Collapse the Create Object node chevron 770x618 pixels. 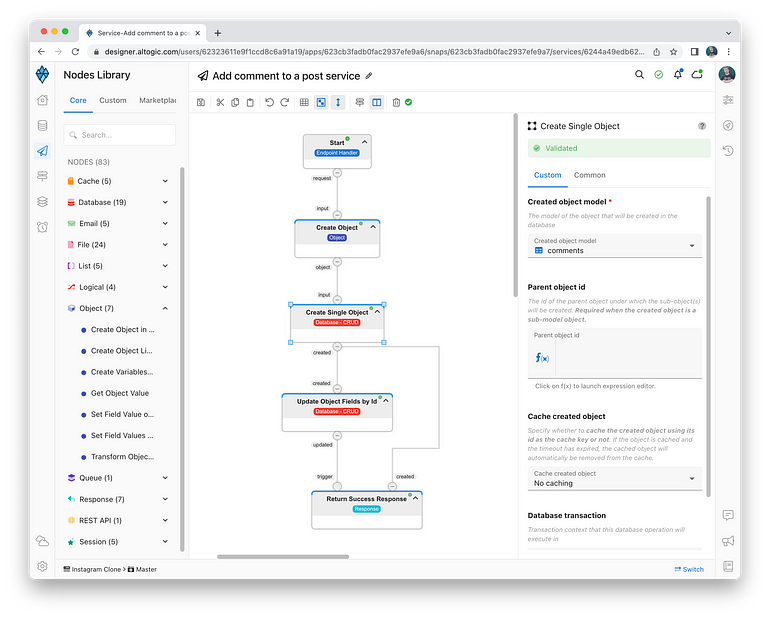pyautogui.click(x=373, y=227)
